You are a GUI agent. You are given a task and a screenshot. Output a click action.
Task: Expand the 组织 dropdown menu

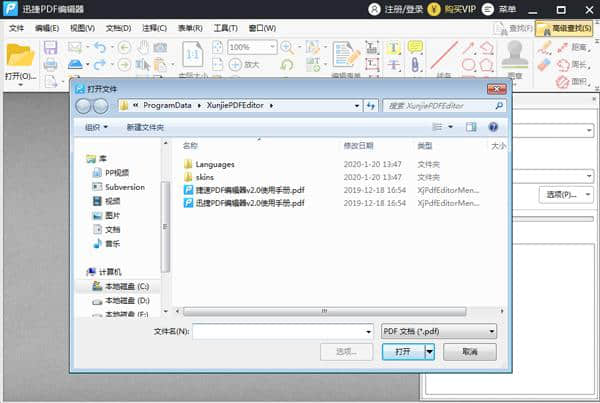pyautogui.click(x=96, y=127)
